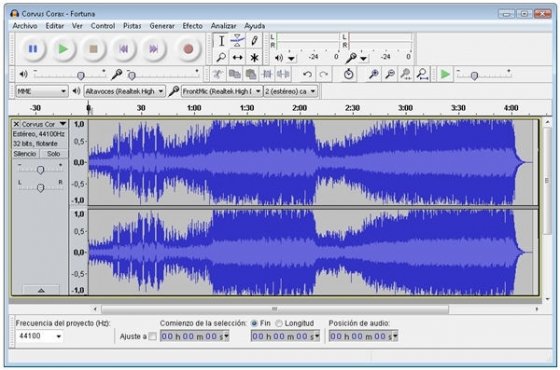Viewport: 560px width, 370px height.
Task: Fit selection in window zoom icon
Action: pyautogui.click(x=406, y=74)
